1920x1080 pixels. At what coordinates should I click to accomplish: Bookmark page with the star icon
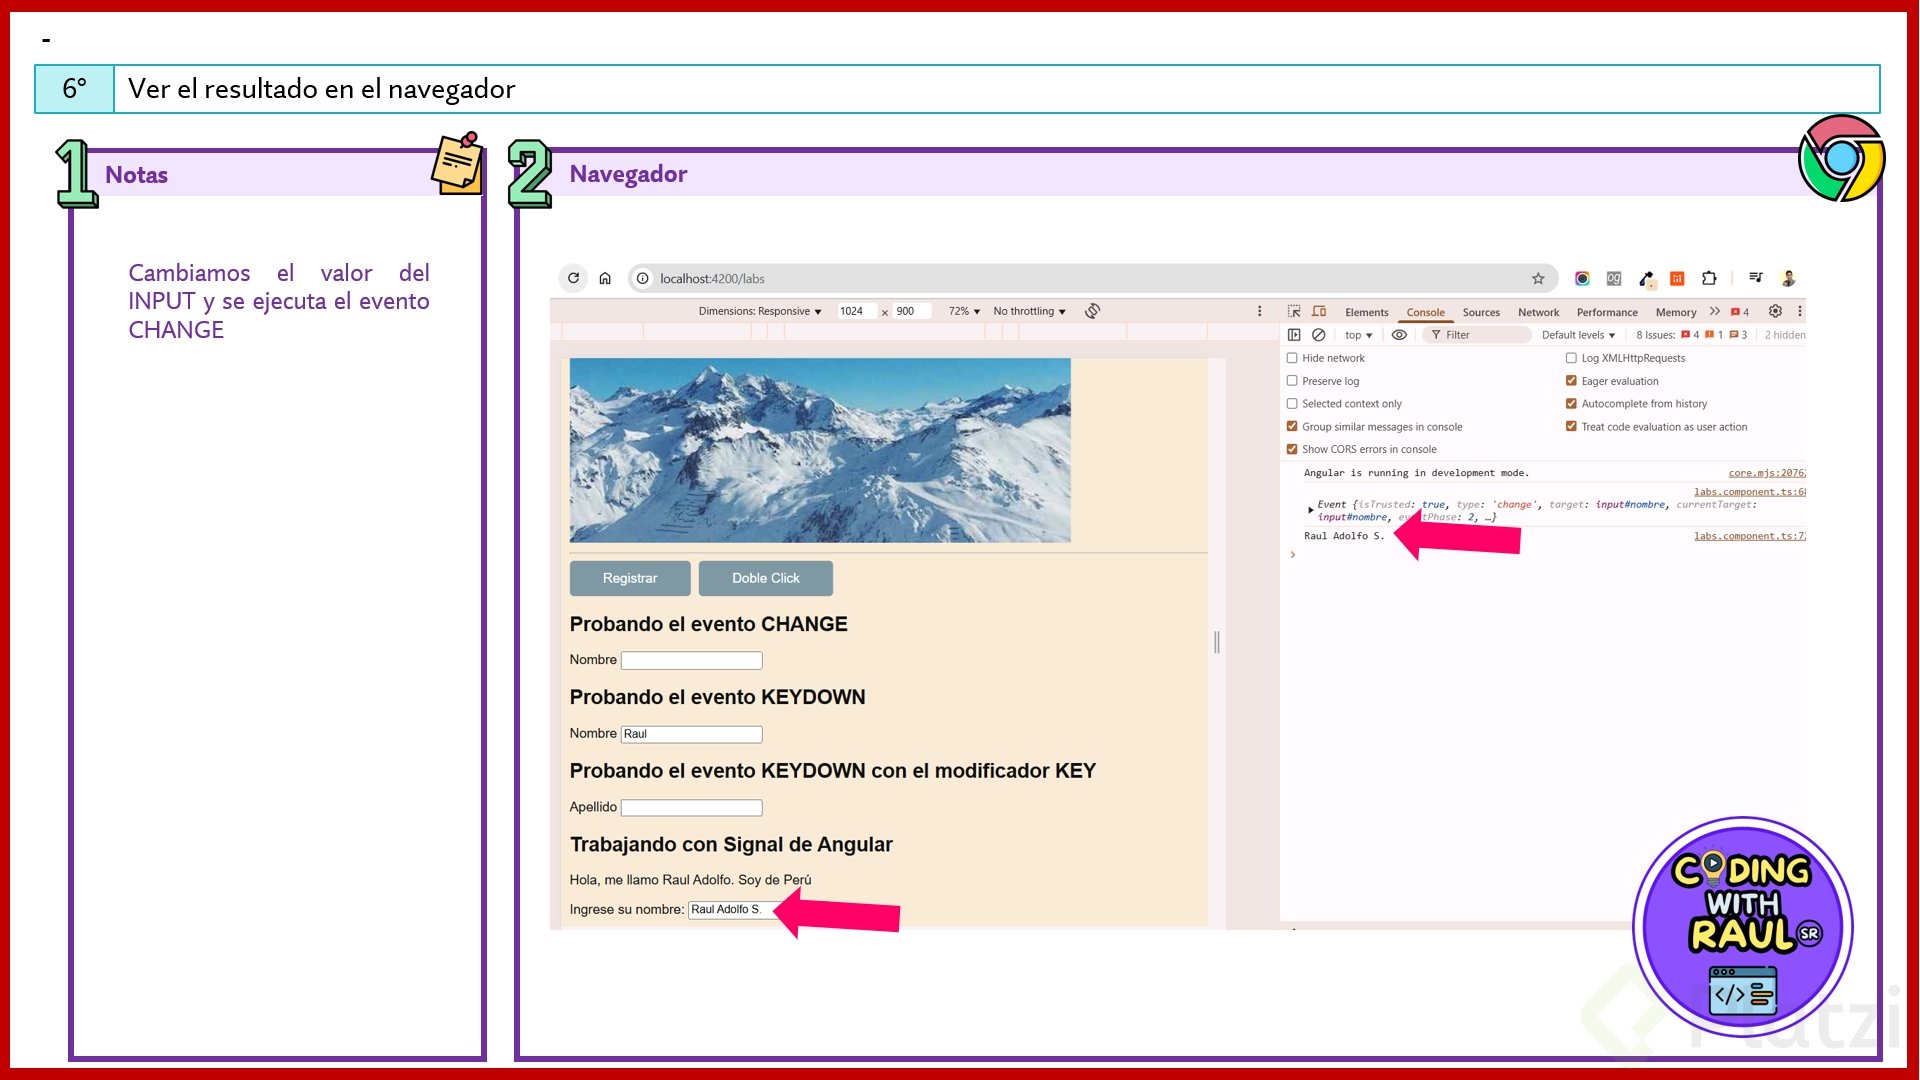click(x=1538, y=278)
